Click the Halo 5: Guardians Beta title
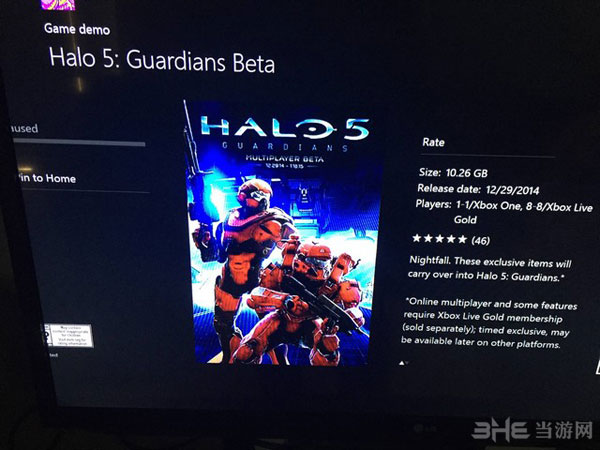Image resolution: width=600 pixels, height=450 pixels. tap(162, 60)
